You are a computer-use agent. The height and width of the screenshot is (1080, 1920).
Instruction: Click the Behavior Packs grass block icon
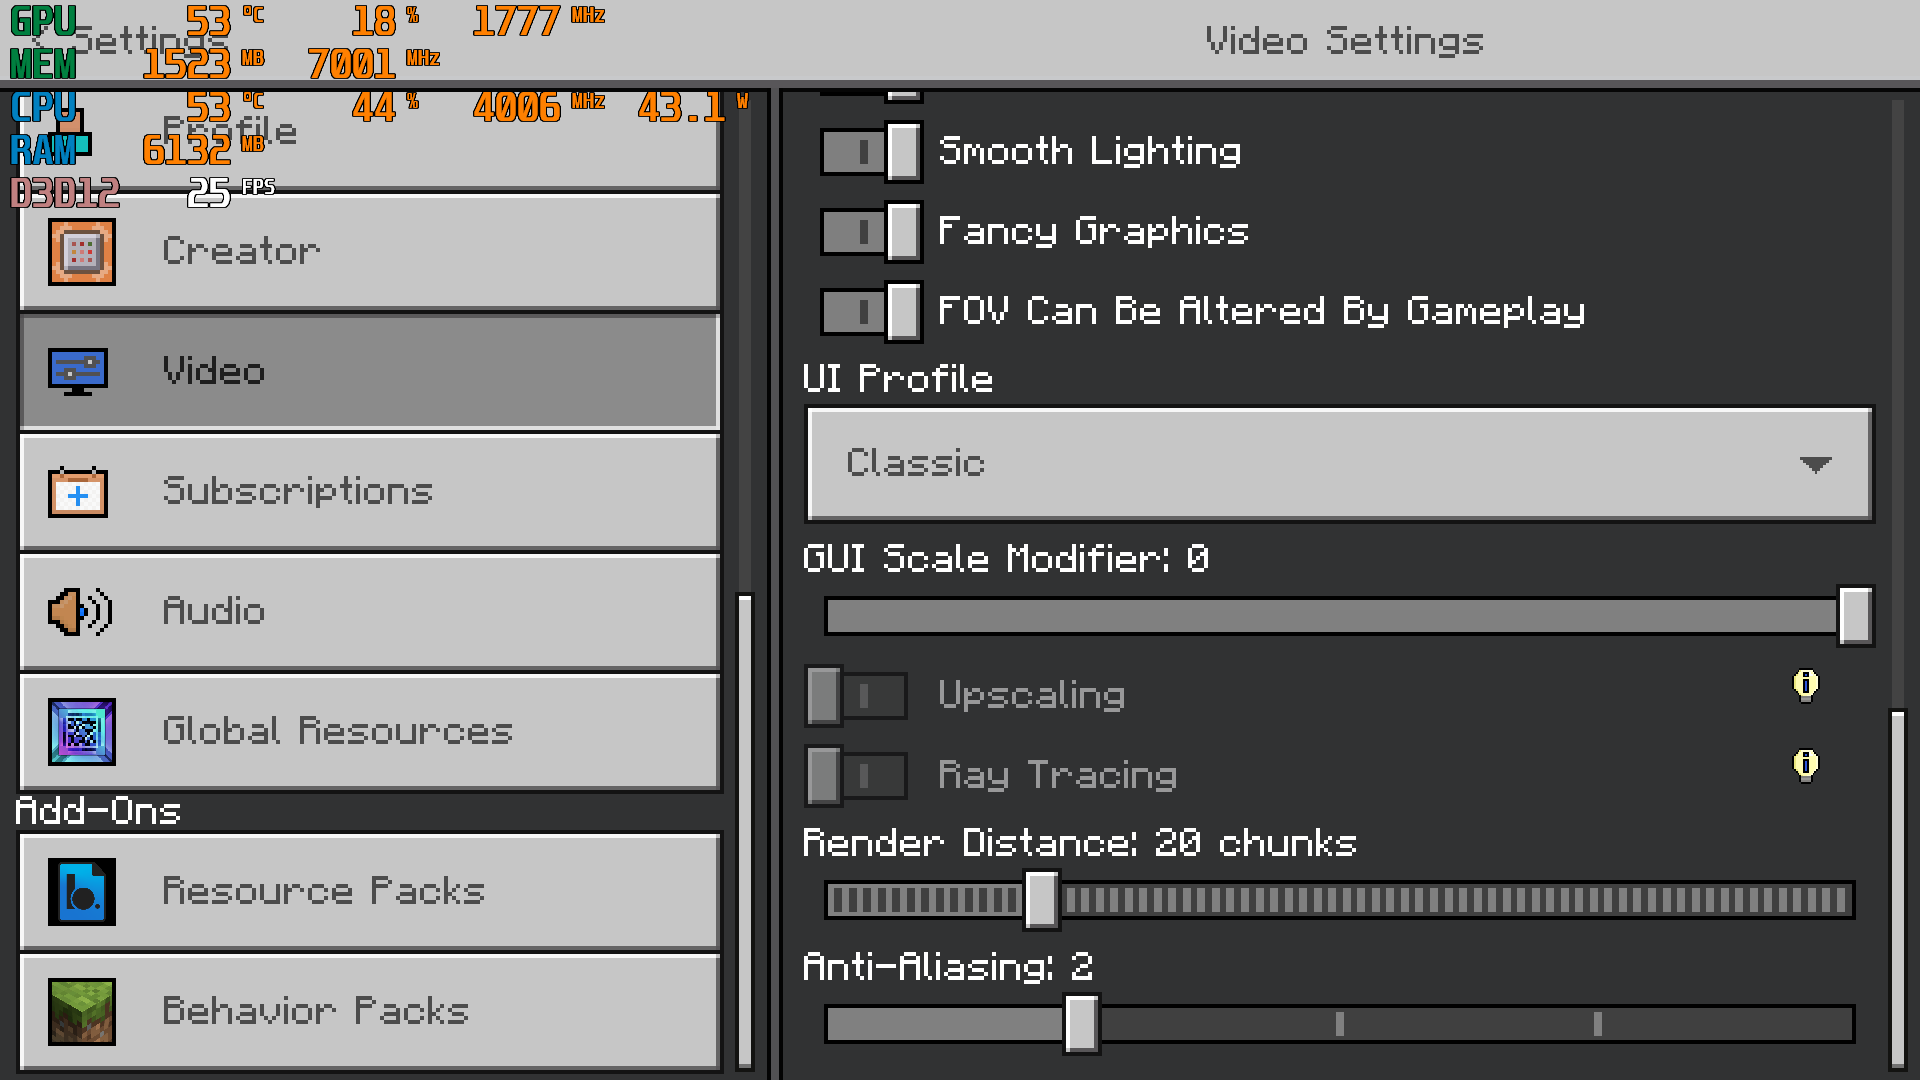[82, 1011]
